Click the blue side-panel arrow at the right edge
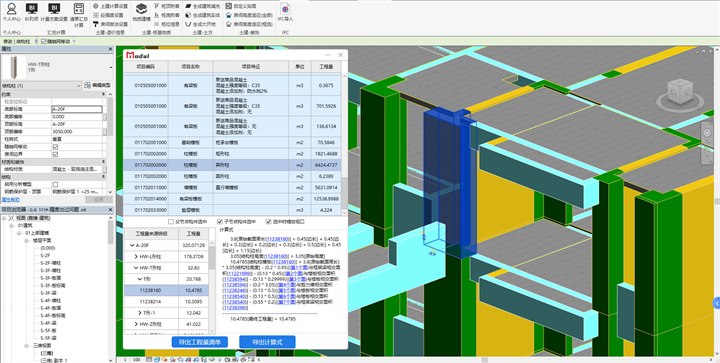 click(x=716, y=302)
